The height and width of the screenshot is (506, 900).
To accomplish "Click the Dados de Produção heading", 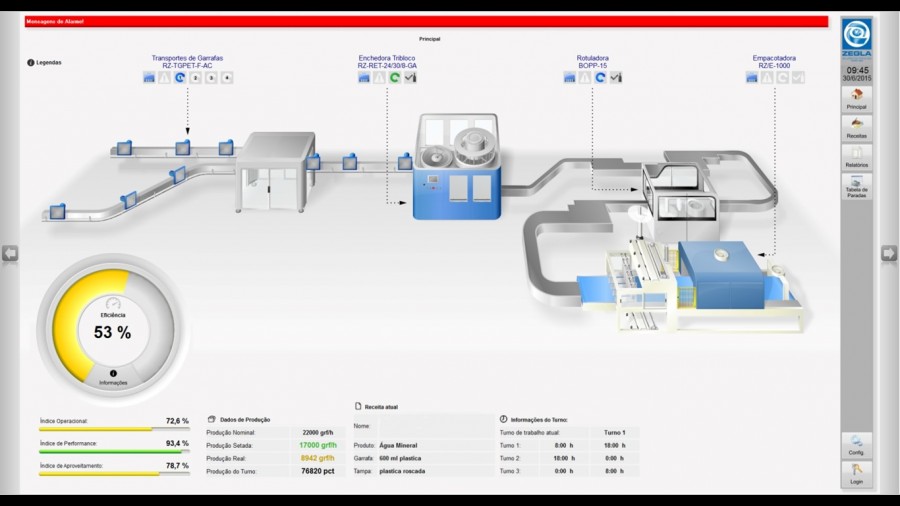I will click(x=245, y=420).
